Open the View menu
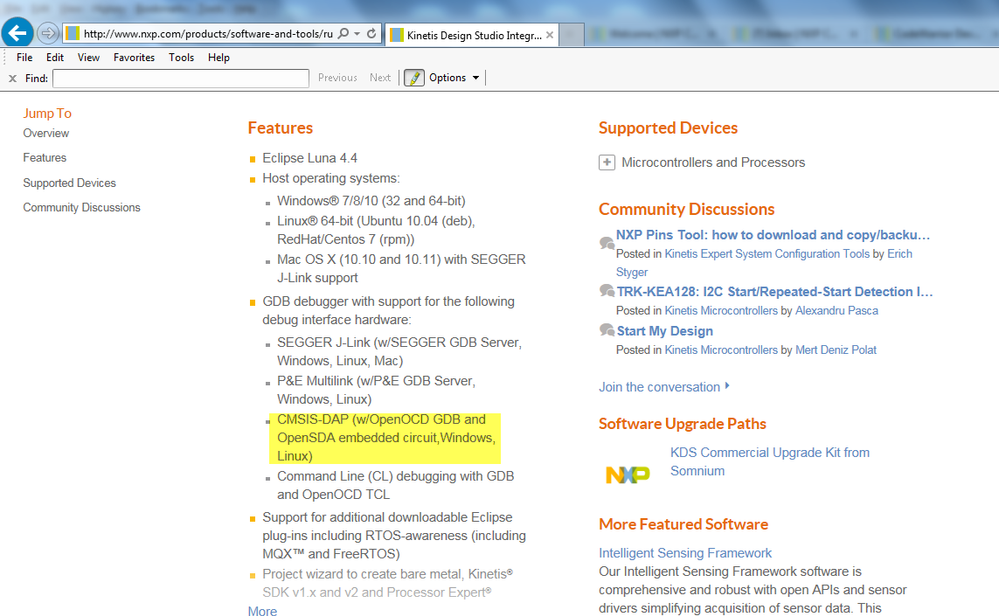The image size is (999, 616). point(89,57)
